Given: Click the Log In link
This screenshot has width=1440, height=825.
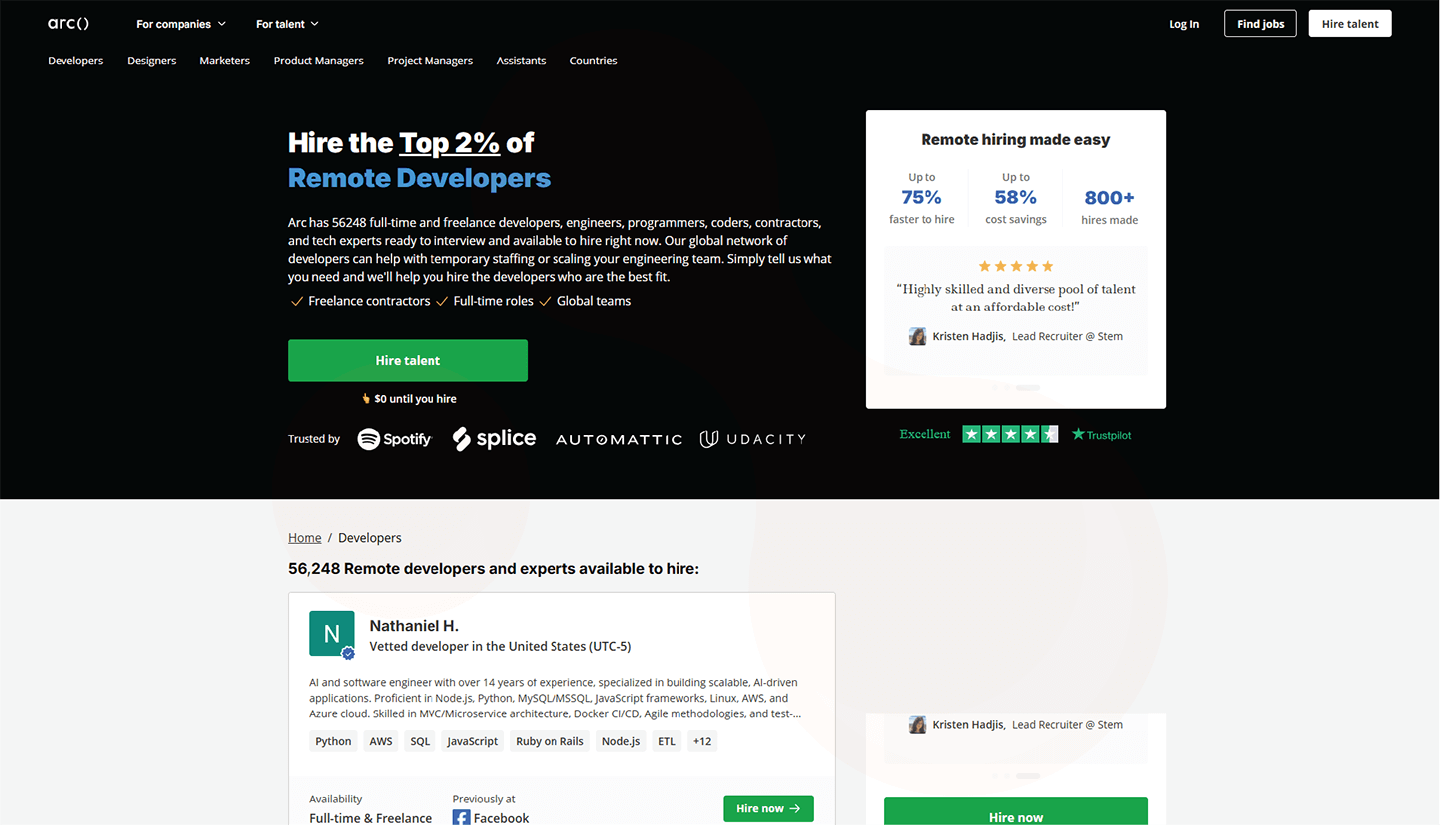Looking at the screenshot, I should [x=1184, y=24].
